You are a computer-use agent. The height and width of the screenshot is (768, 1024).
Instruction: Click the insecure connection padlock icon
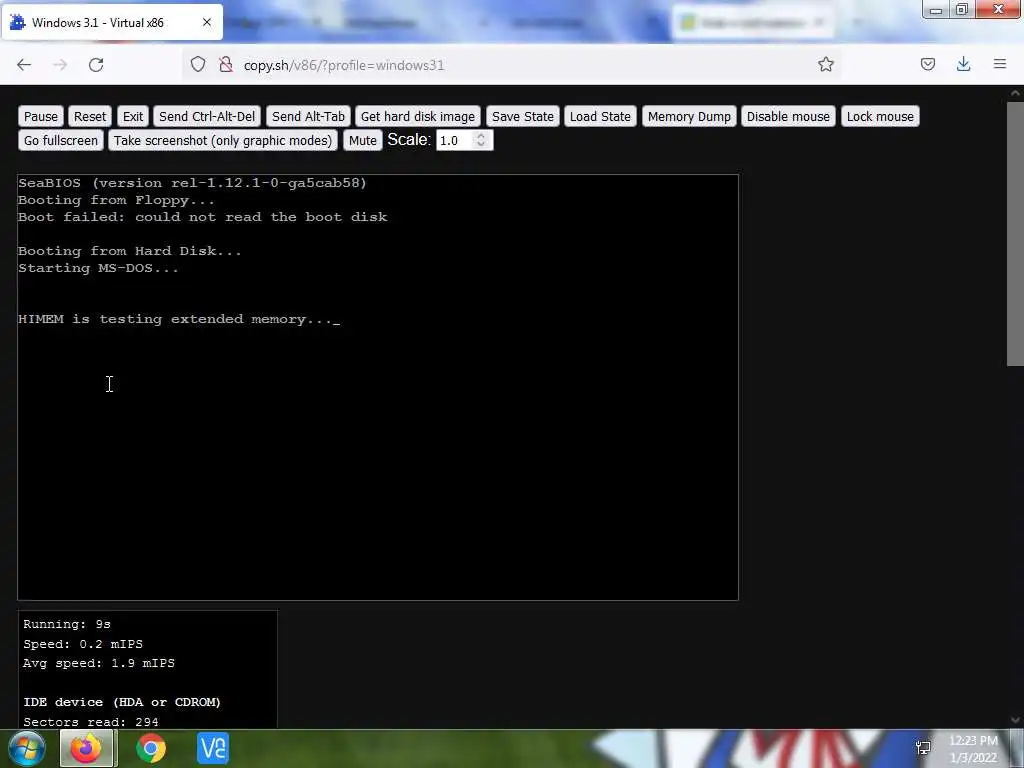pyautogui.click(x=226, y=64)
